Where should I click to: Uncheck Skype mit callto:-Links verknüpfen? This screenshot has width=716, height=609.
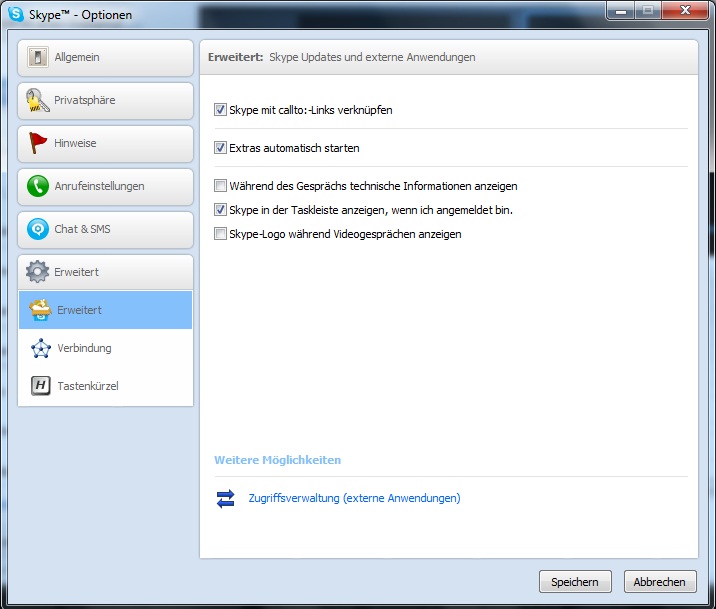click(x=220, y=110)
